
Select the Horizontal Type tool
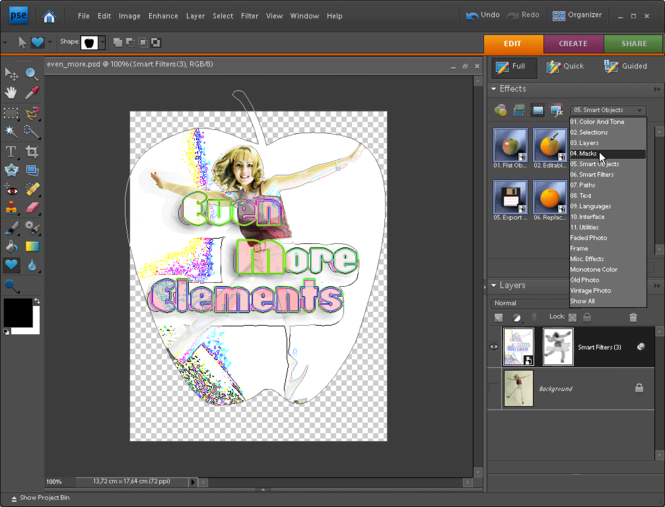[12, 151]
